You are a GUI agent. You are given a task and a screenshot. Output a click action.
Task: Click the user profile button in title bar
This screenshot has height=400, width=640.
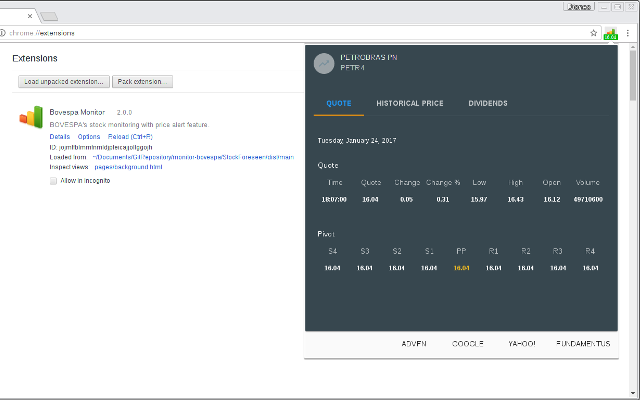coord(579,7)
